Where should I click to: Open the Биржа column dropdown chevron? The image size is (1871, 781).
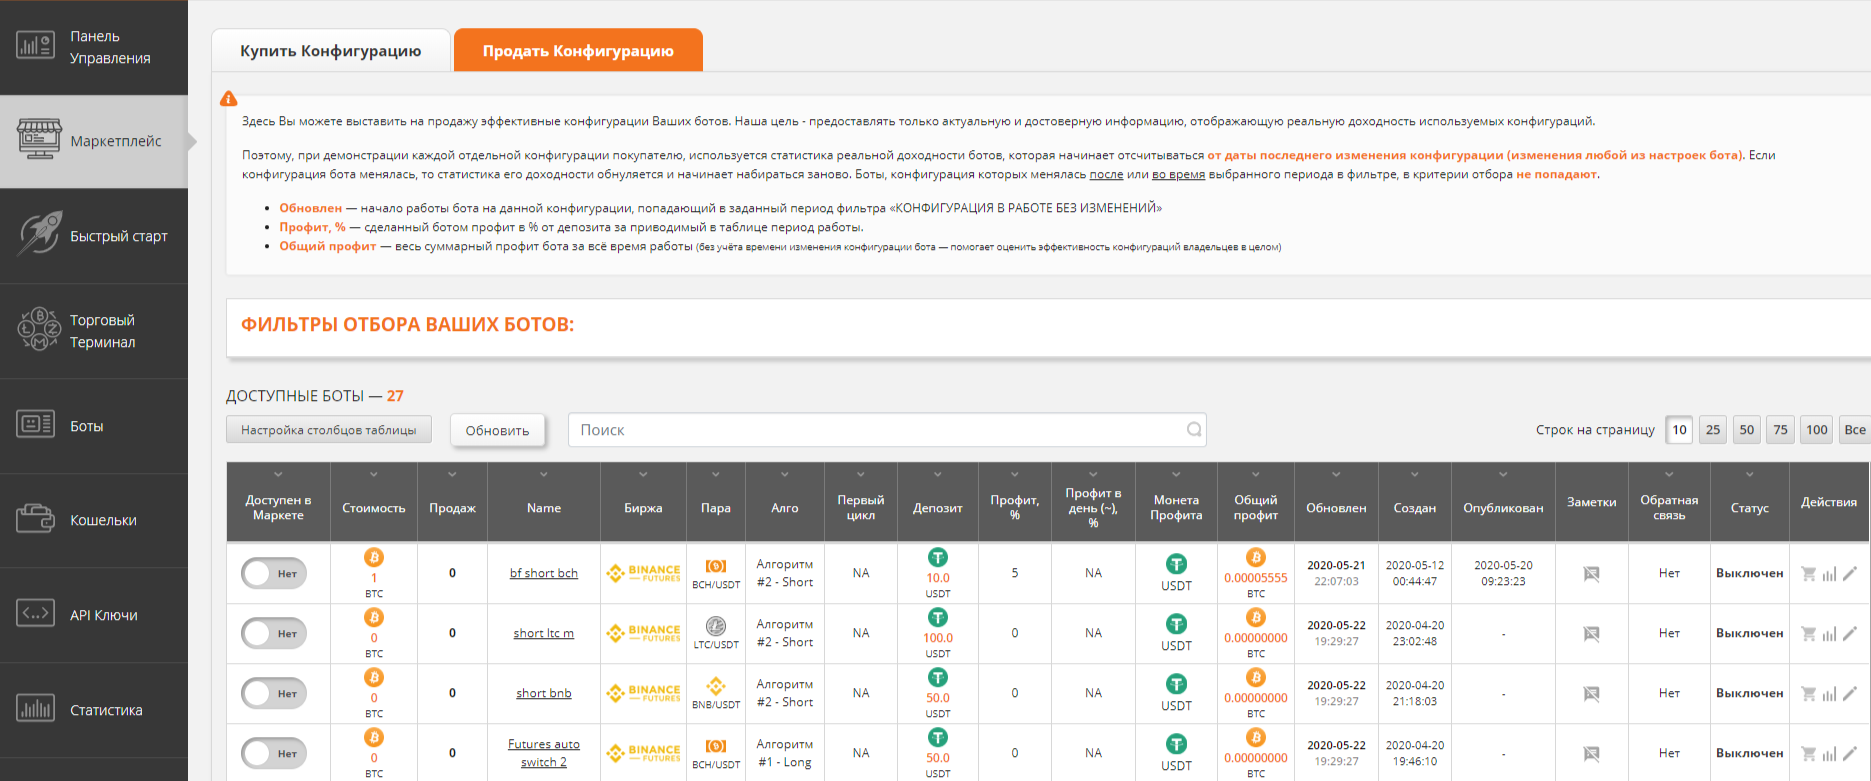point(643,475)
